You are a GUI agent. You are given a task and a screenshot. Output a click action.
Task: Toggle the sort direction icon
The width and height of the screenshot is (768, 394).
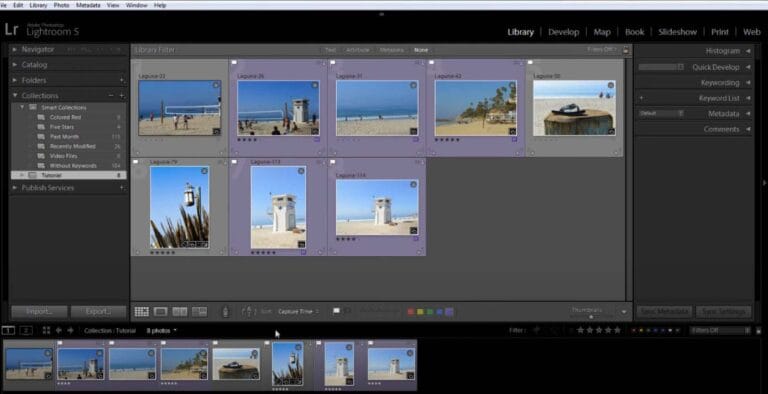pos(248,312)
